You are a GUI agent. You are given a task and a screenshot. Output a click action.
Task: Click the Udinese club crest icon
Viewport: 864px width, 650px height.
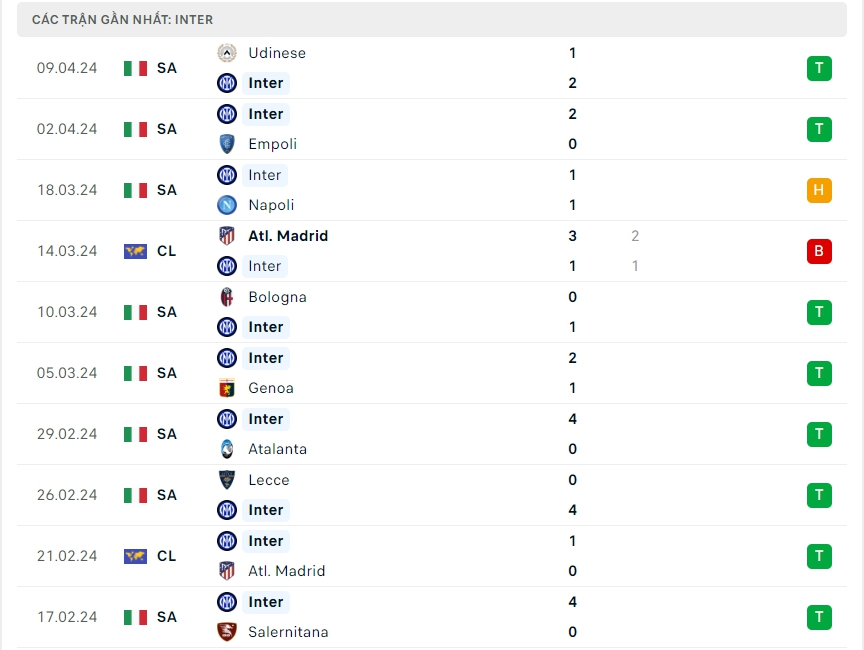click(227, 53)
